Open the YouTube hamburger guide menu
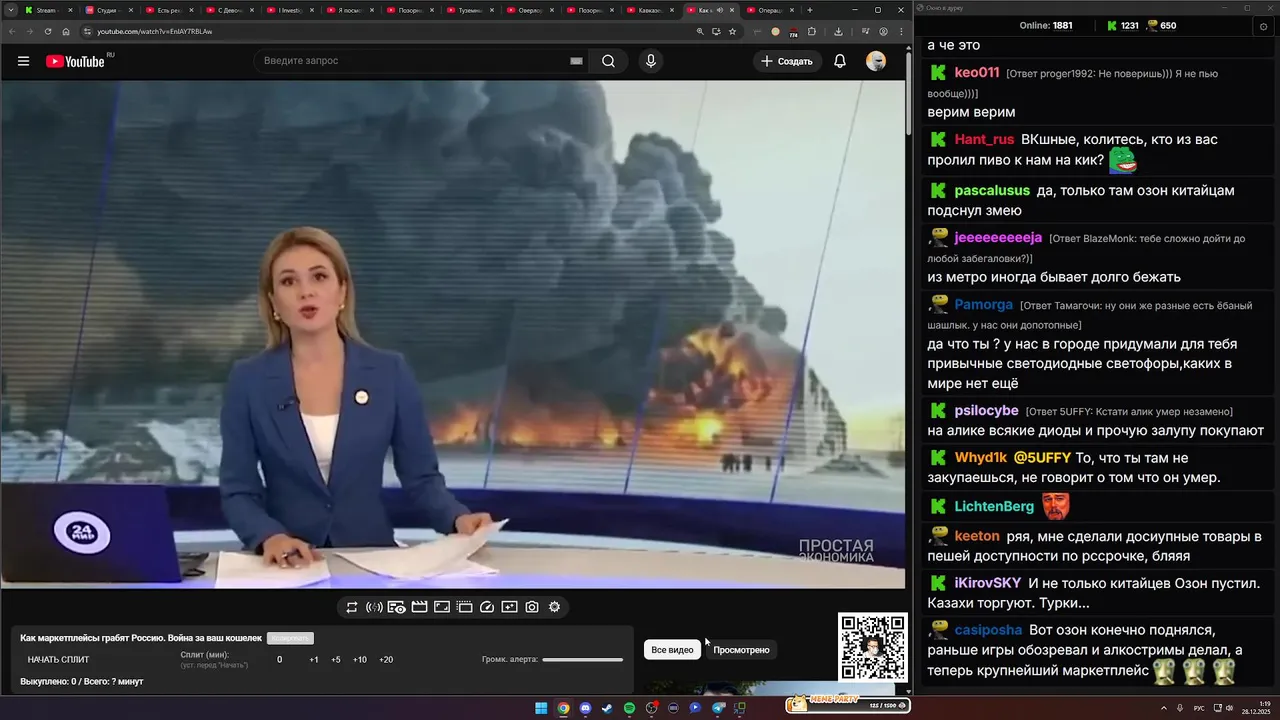This screenshot has width=1280, height=720. tap(23, 61)
